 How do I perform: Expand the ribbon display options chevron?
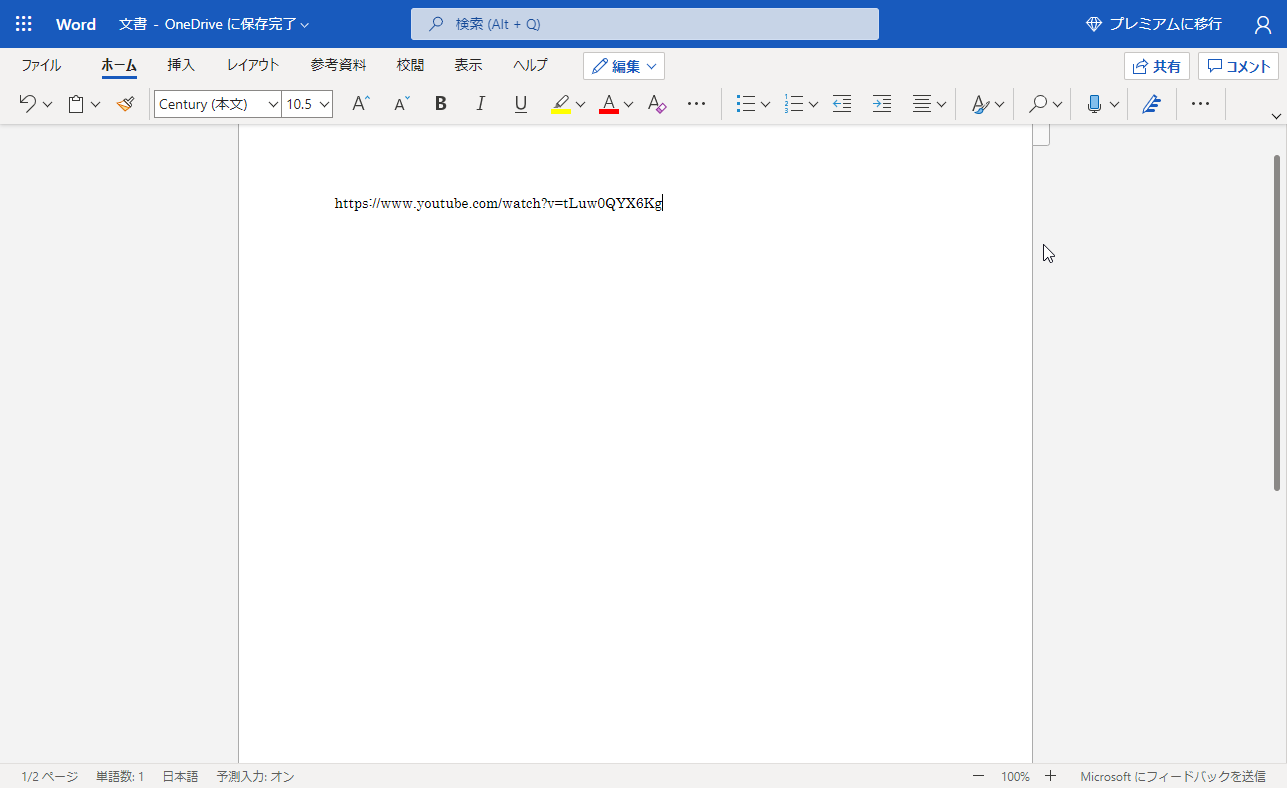[1276, 116]
